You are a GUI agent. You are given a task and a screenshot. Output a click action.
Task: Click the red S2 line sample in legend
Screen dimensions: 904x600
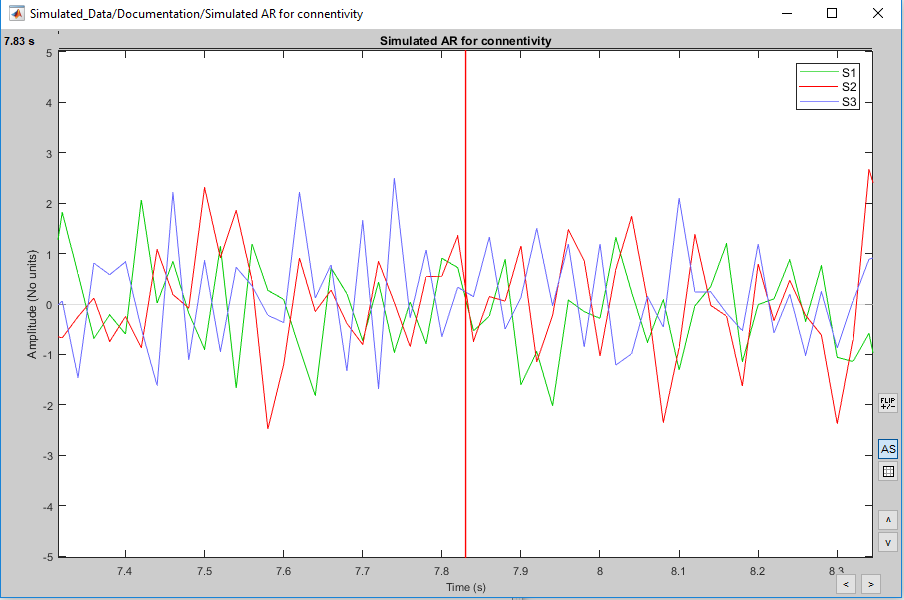click(x=816, y=87)
